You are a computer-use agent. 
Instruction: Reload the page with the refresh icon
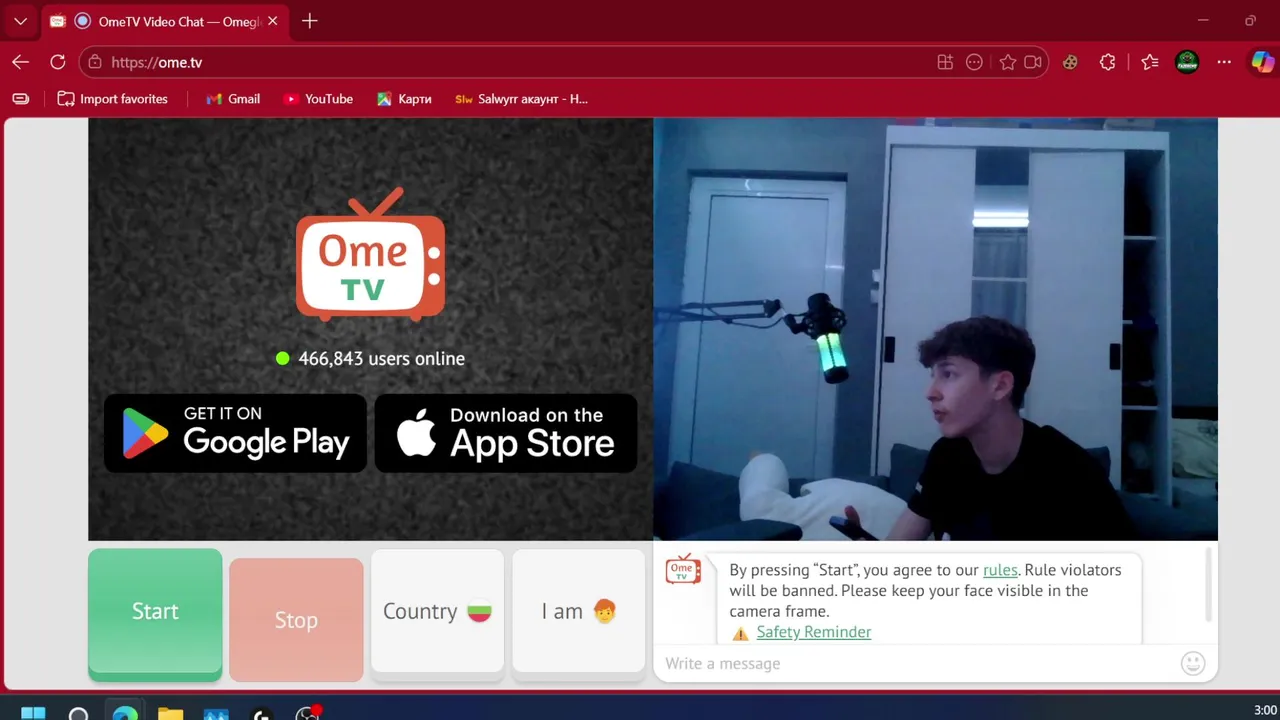pyautogui.click(x=58, y=62)
